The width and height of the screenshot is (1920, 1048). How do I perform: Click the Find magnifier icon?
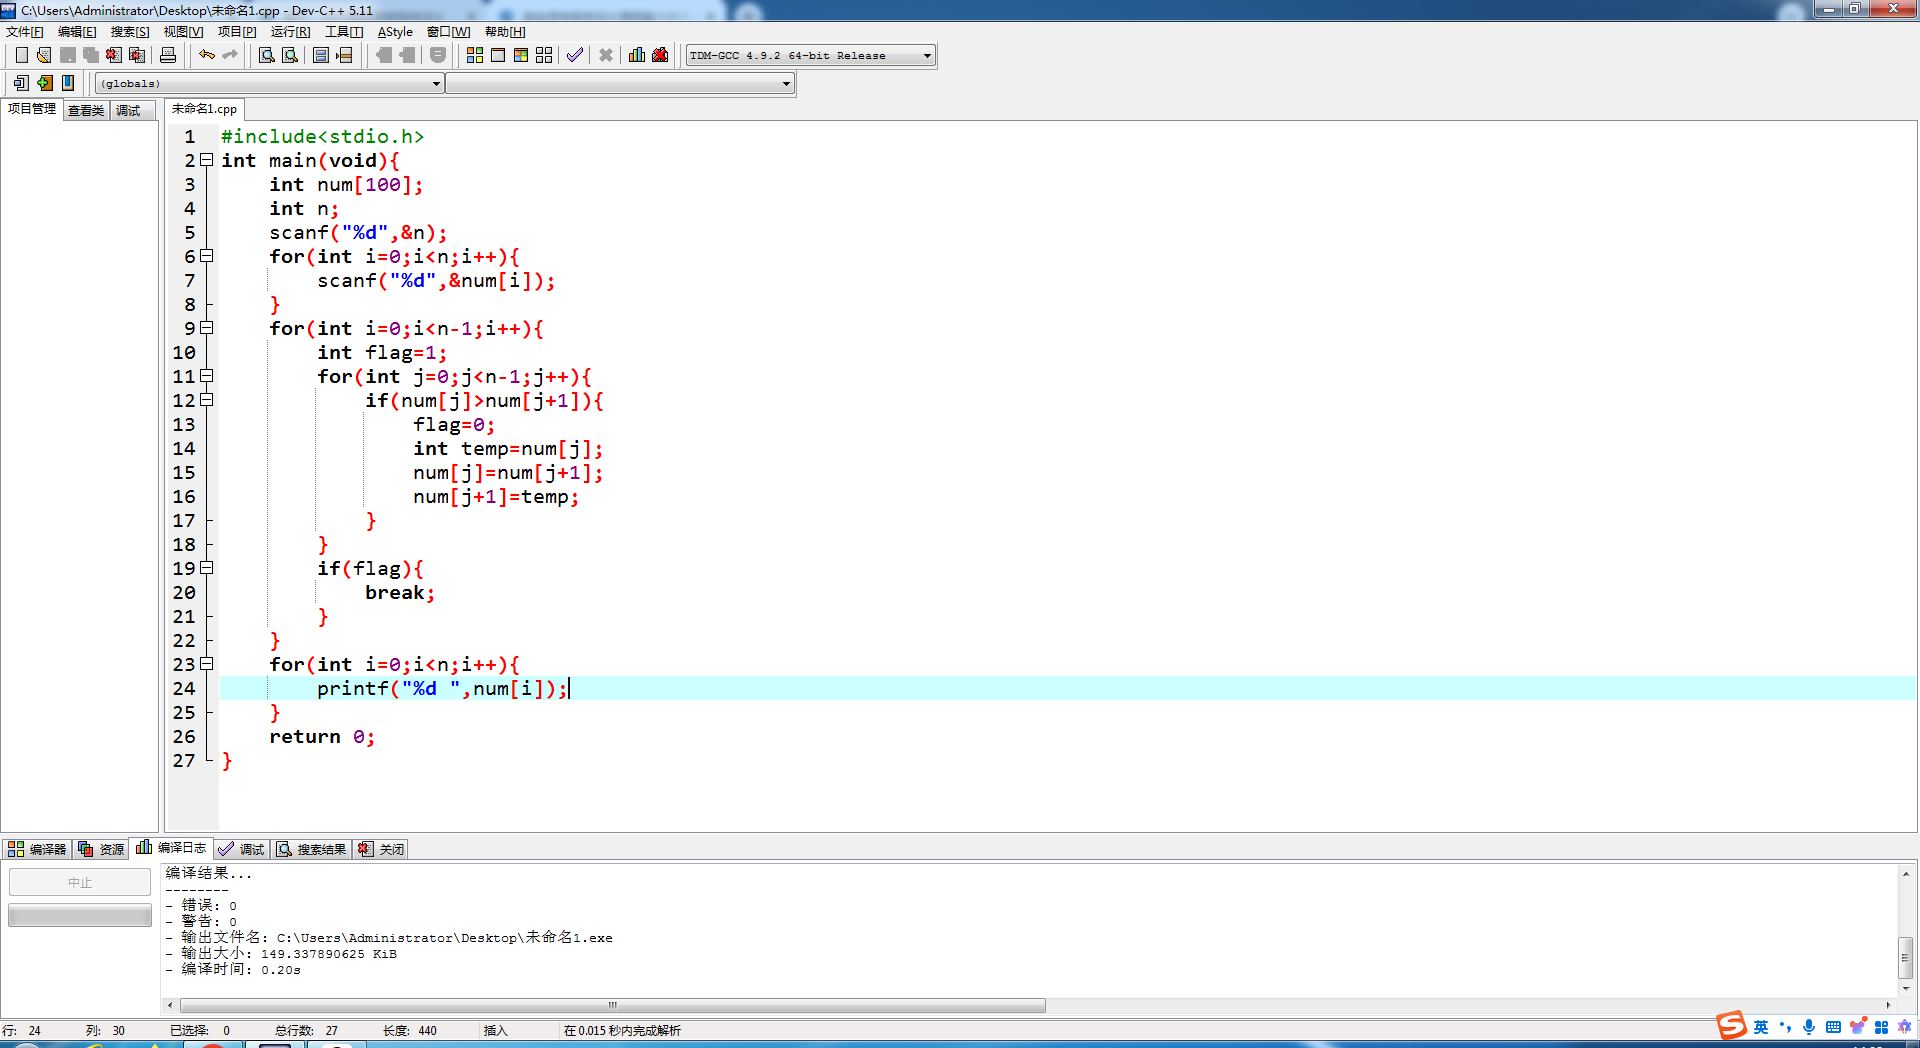267,55
